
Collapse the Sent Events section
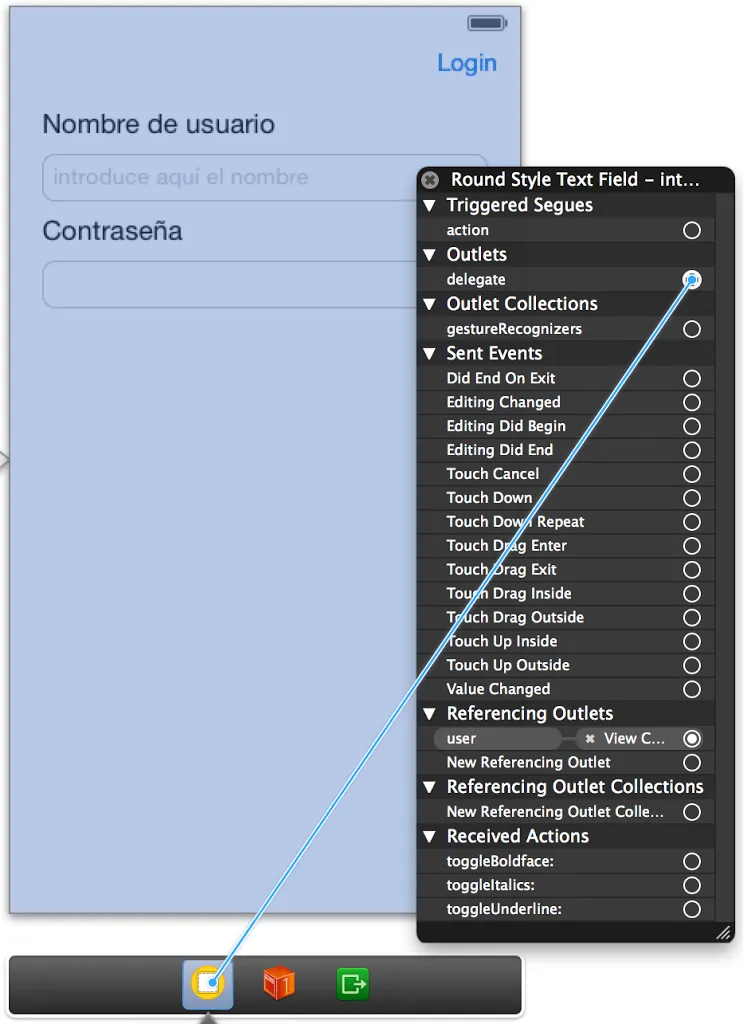point(430,354)
